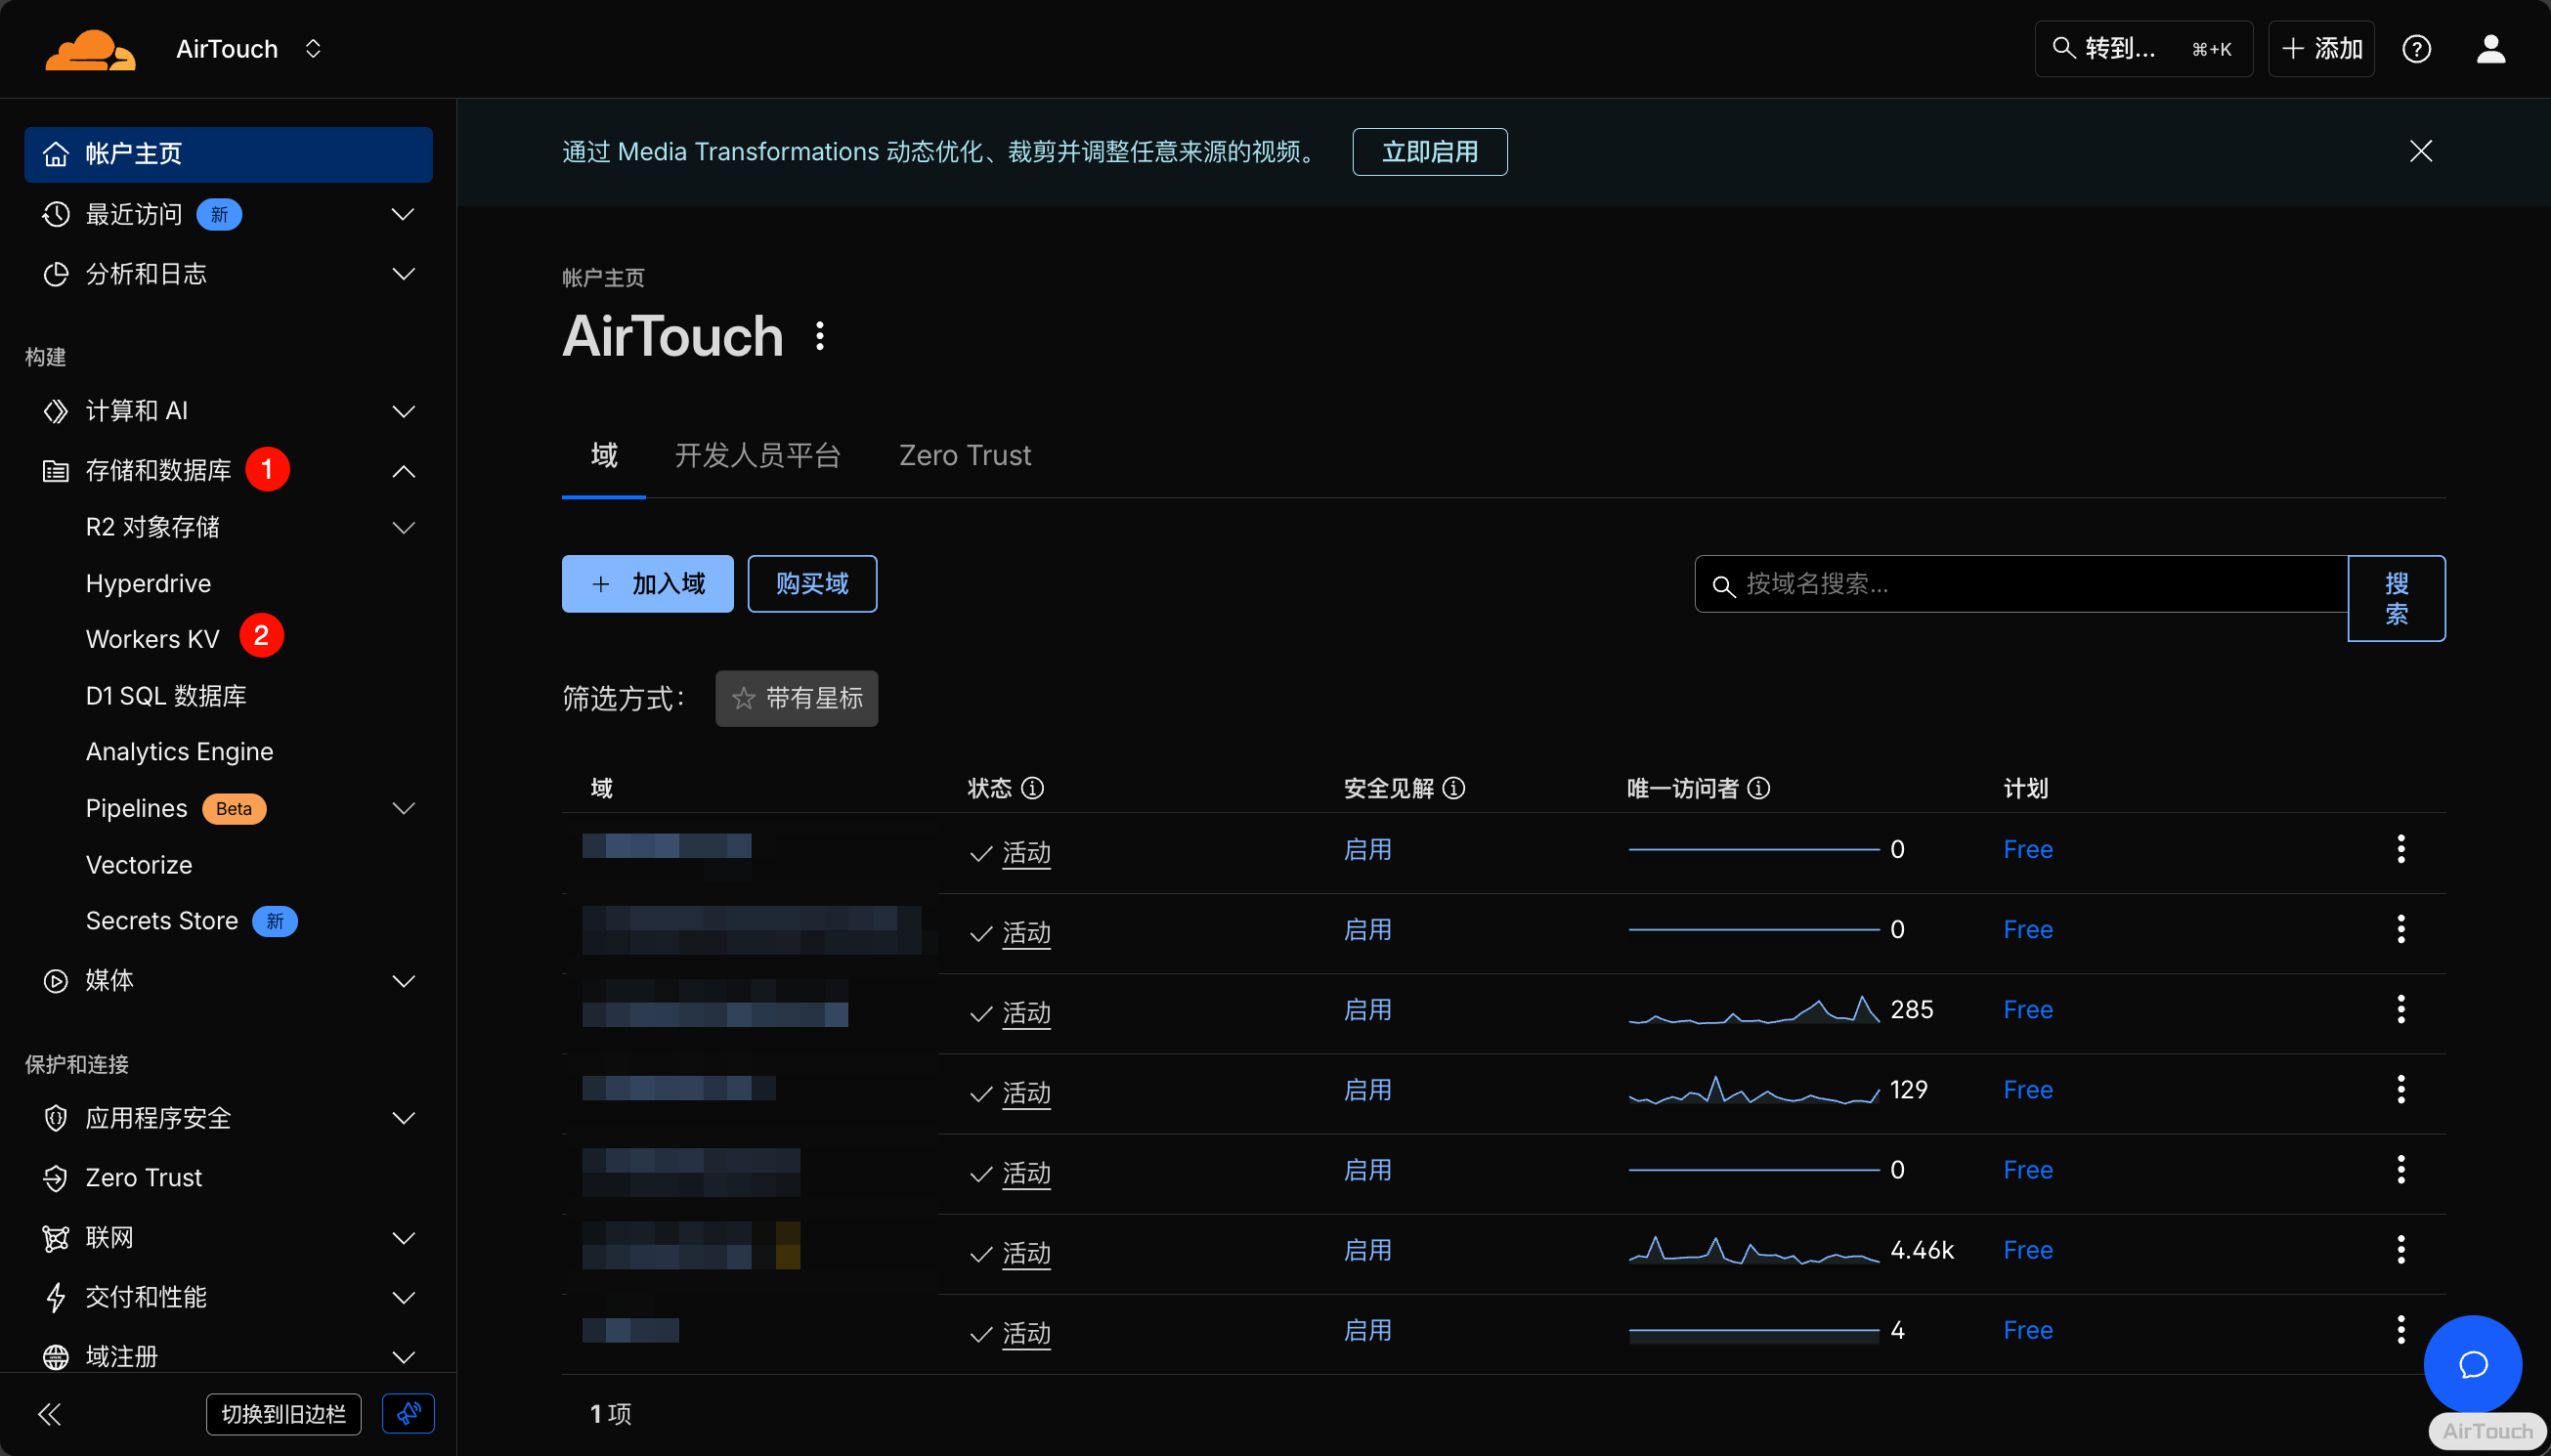This screenshot has width=2551, height=1456.
Task: Collapse the 存储和数据库 section
Action: (x=403, y=471)
